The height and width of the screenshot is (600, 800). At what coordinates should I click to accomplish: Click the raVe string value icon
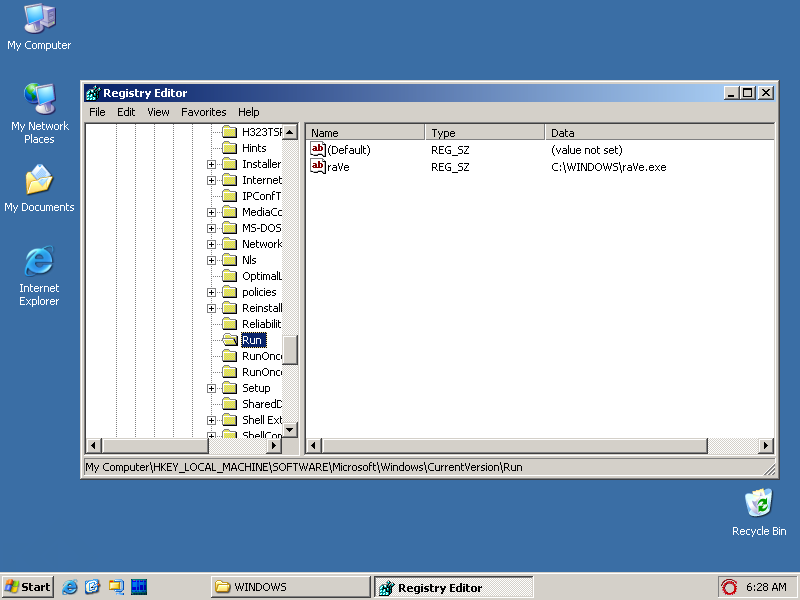click(x=317, y=166)
